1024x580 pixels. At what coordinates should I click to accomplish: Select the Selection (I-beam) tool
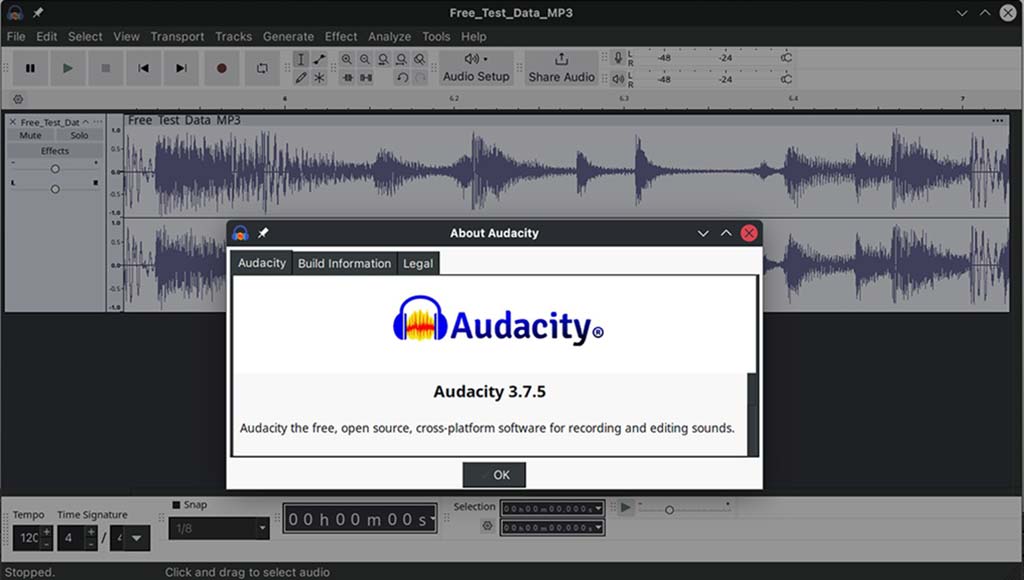coord(300,59)
